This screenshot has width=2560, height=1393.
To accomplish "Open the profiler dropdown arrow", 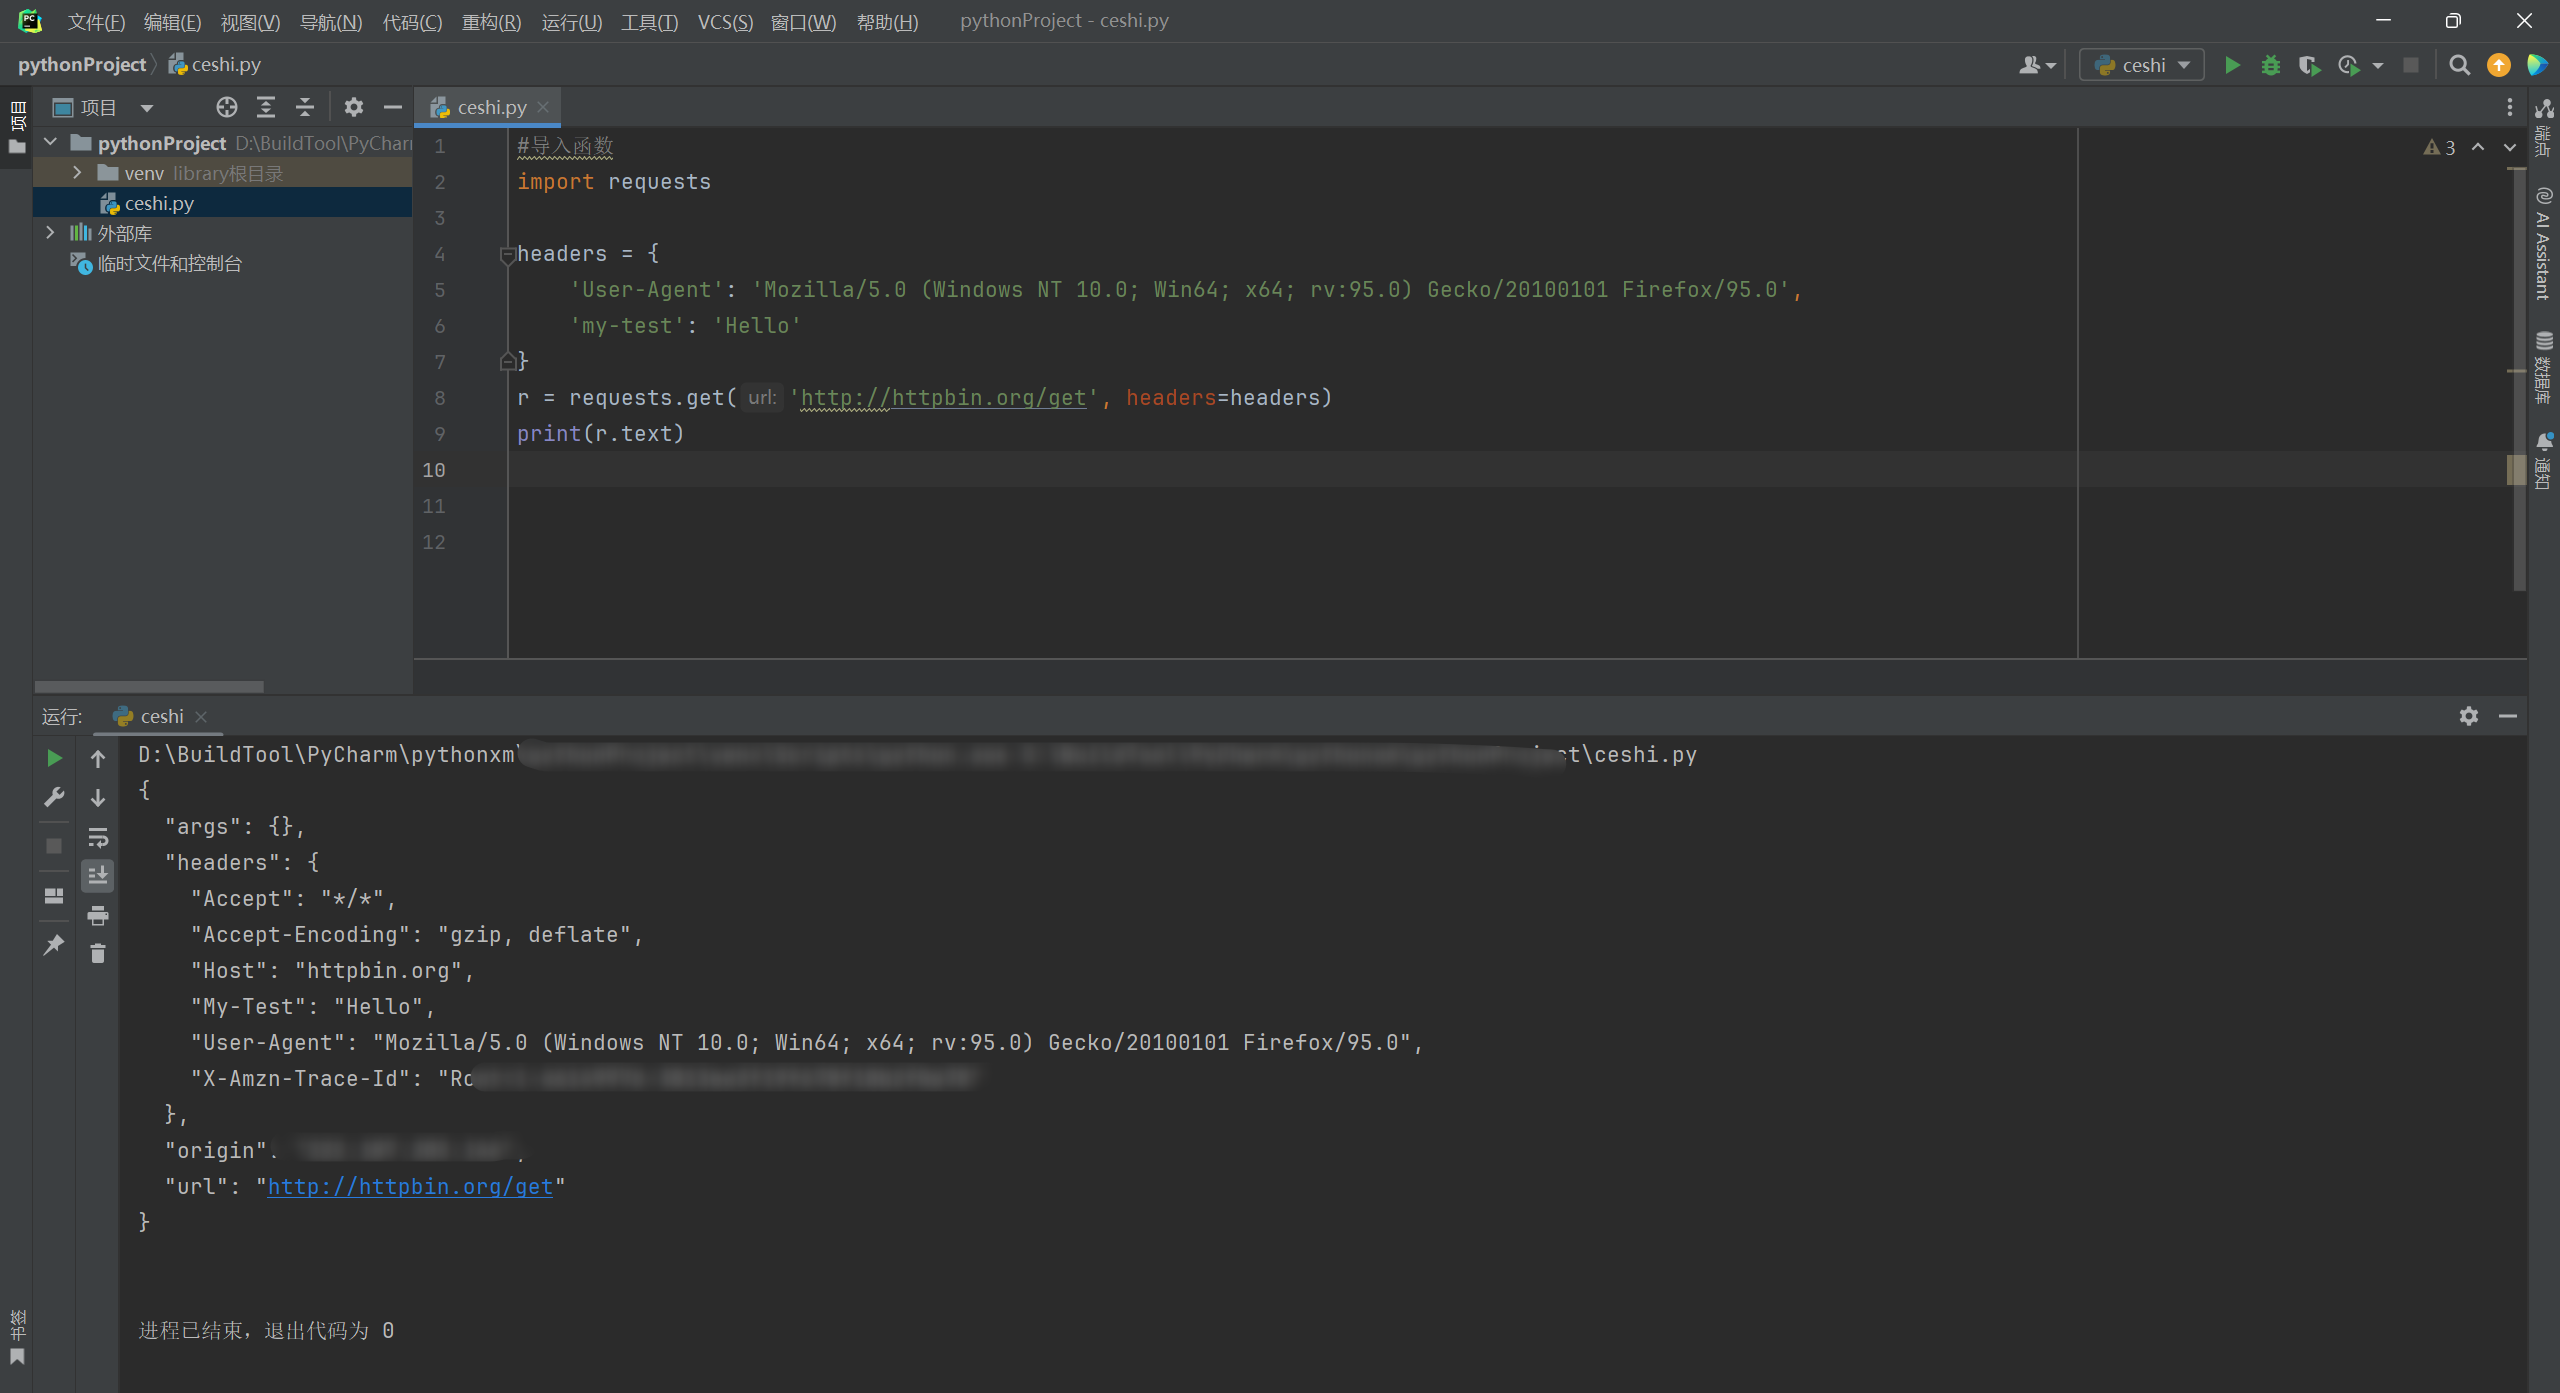I will point(2378,66).
